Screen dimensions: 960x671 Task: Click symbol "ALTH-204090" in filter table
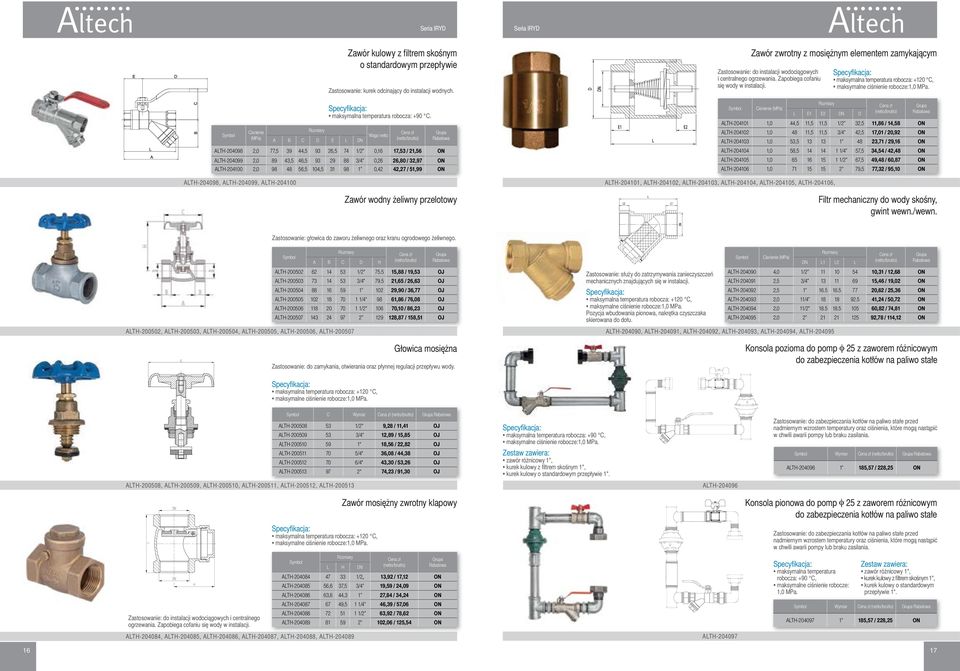[x=741, y=272]
